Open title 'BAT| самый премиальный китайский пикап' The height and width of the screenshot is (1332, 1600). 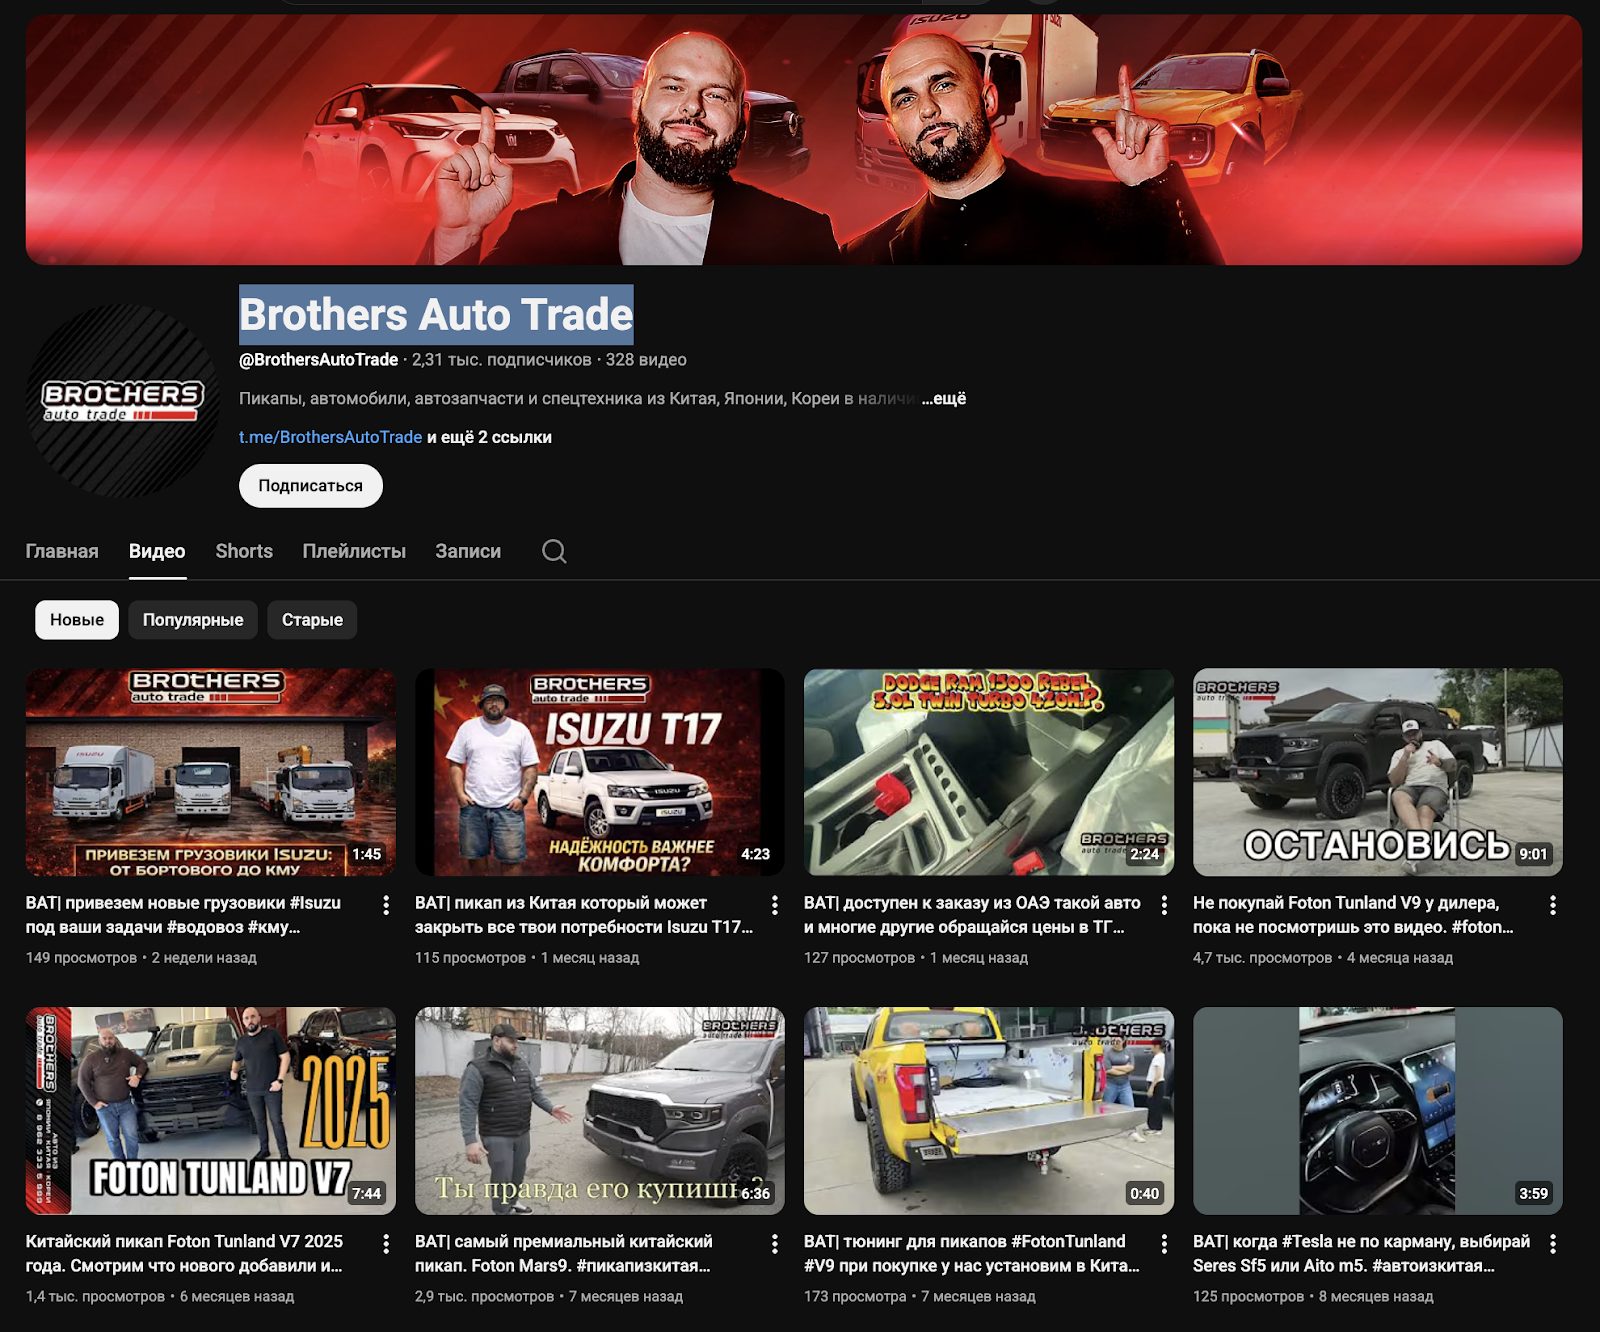tap(564, 1254)
